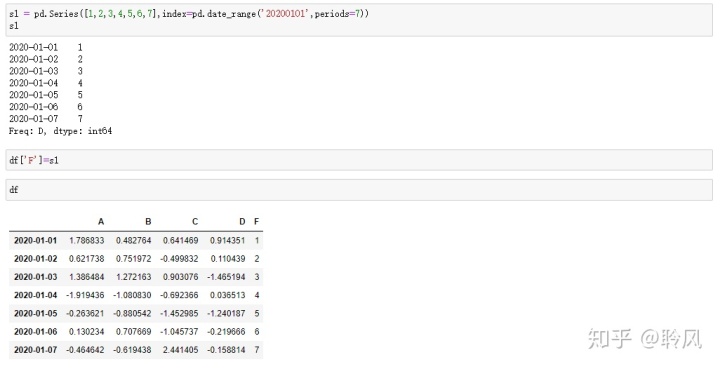Click the code cell containing only df
This screenshot has height=369, width=720.
(359, 190)
